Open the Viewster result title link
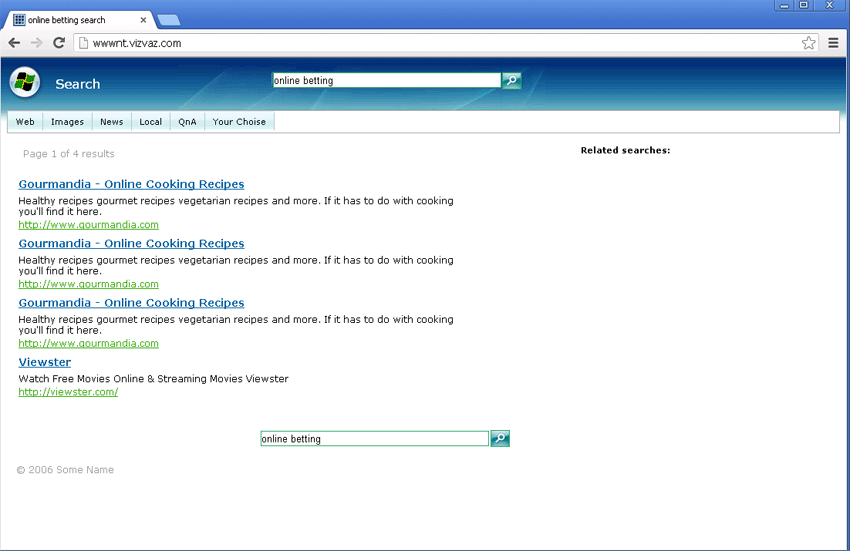 [x=44, y=362]
